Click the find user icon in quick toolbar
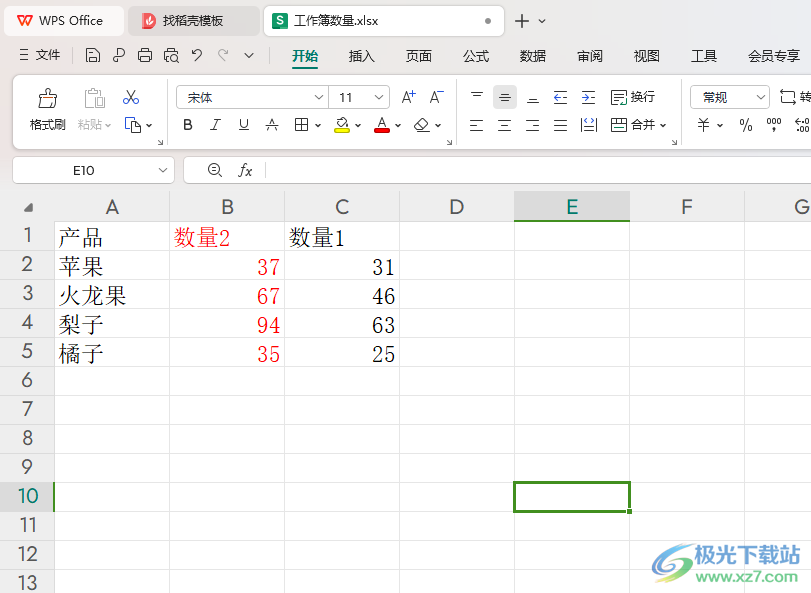Viewport: 811px width, 593px height. click(x=119, y=55)
